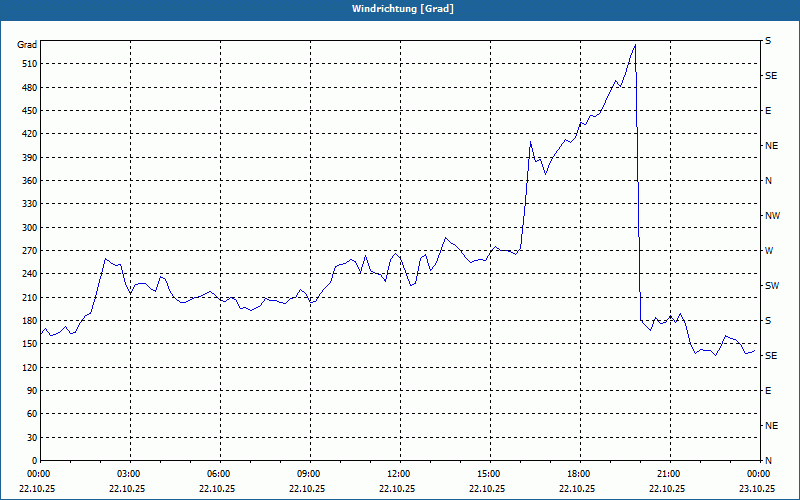Select the 'Grad' unit label on the y-axis
Screen dimensions: 800x500
(27, 45)
